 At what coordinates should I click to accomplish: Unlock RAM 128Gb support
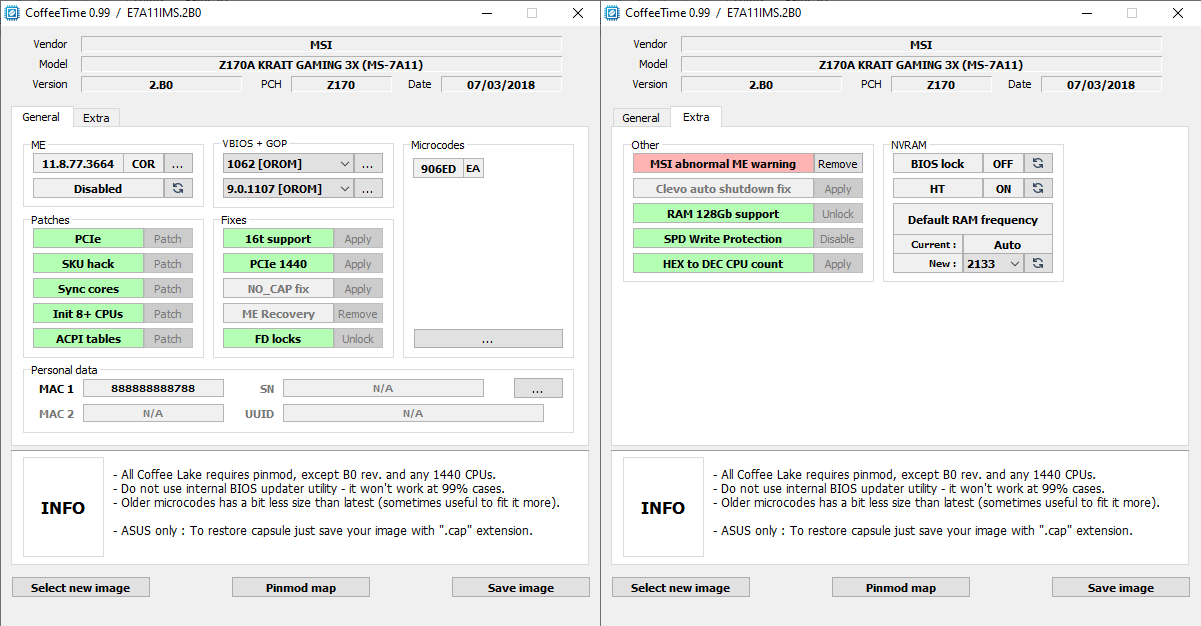[838, 213]
